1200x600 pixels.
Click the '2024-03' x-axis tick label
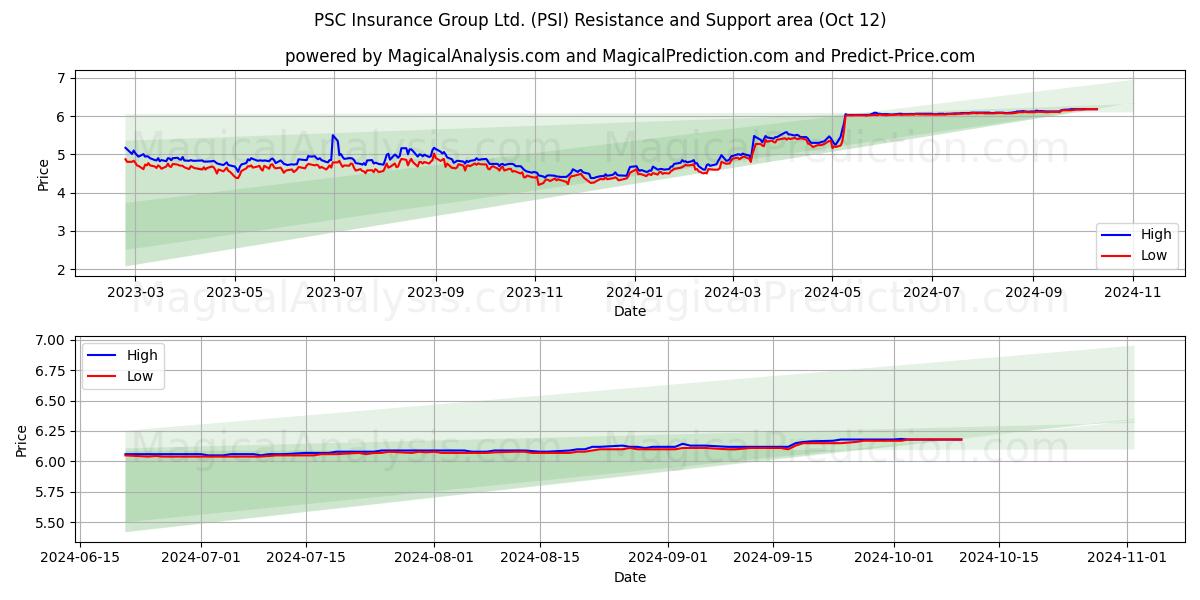click(x=732, y=291)
